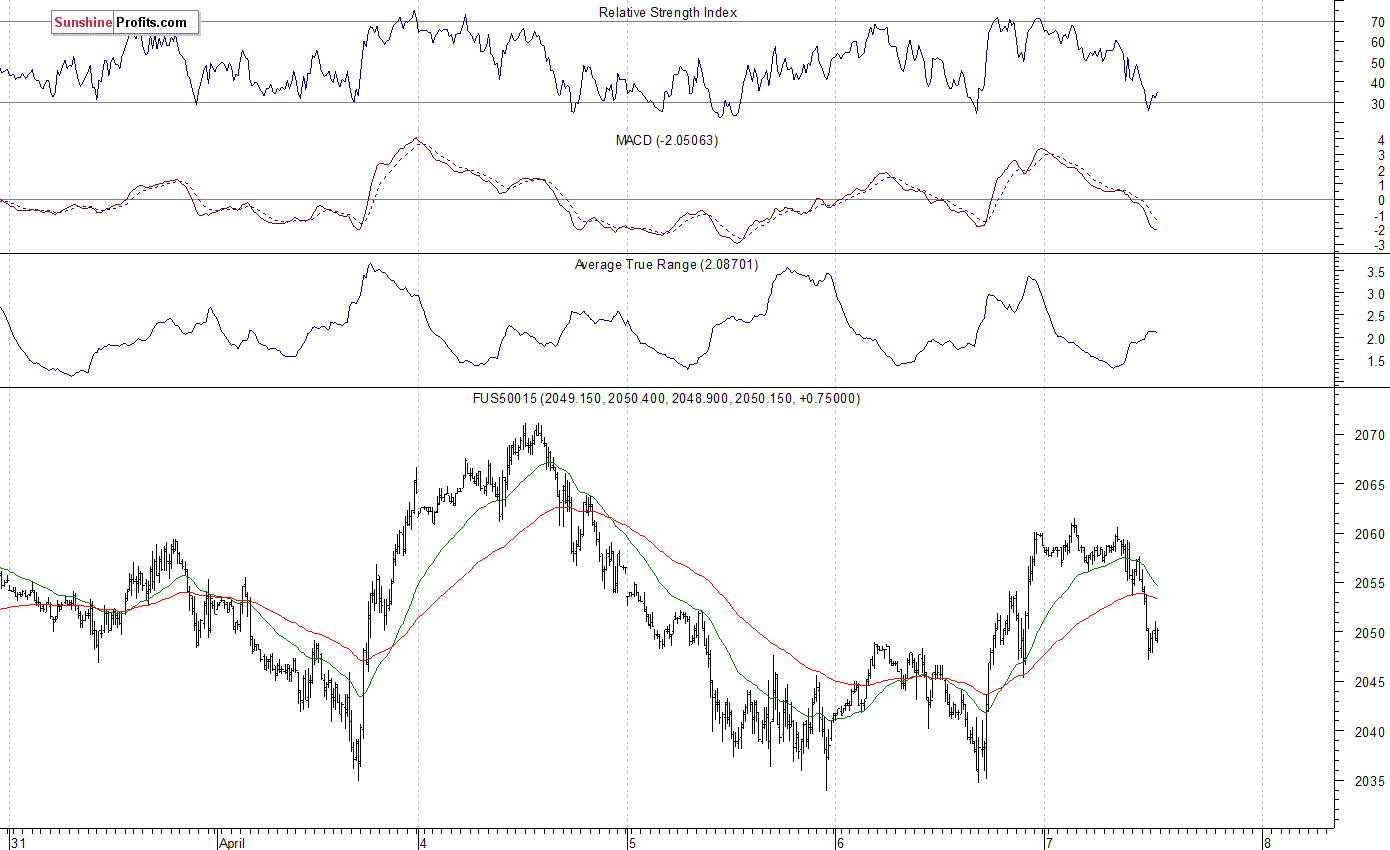Screen dimensions: 1390x850
Task: Select the FUS50015 price chart title
Action: [667, 398]
